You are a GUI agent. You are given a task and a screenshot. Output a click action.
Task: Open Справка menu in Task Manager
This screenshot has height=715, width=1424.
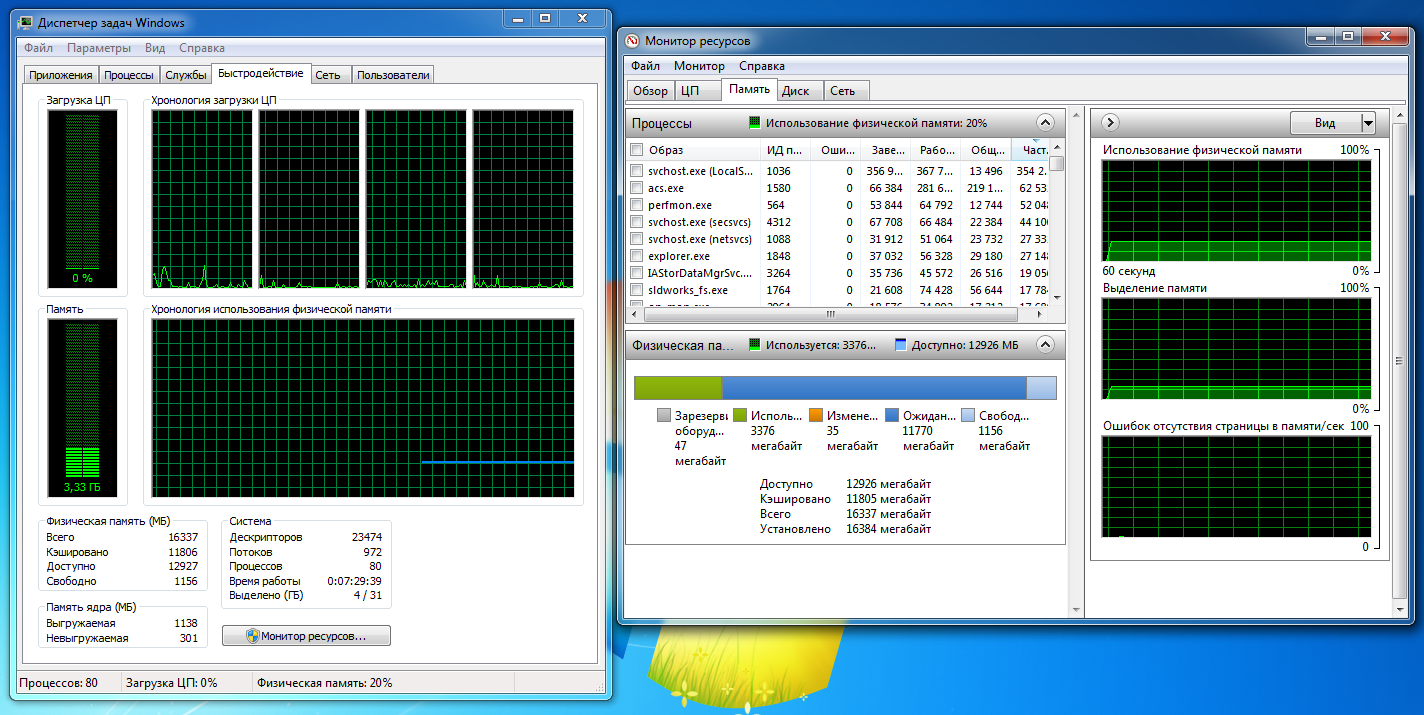[202, 48]
